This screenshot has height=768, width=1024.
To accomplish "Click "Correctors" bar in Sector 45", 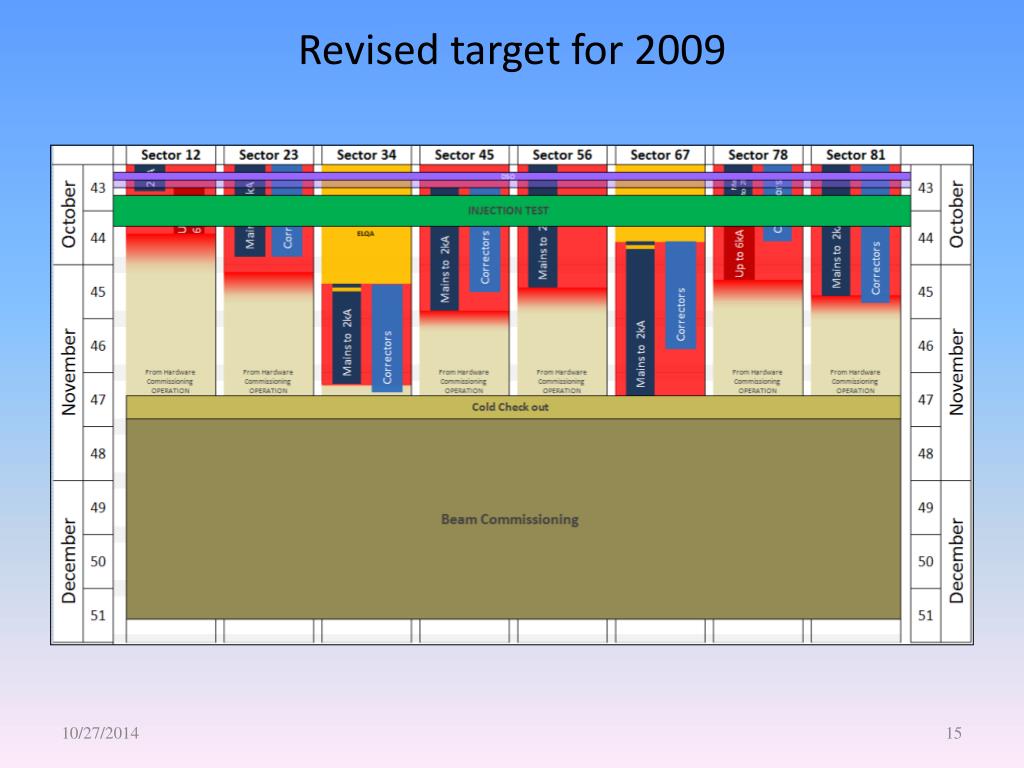I will tap(485, 259).
